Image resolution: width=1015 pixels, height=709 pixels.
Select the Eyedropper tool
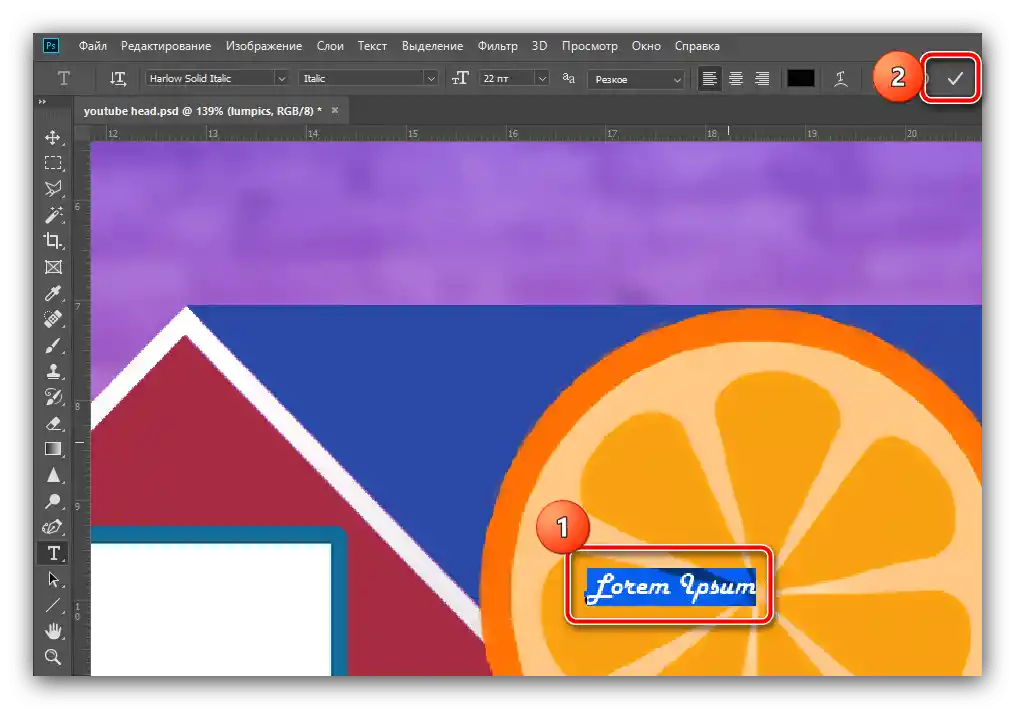click(x=53, y=293)
